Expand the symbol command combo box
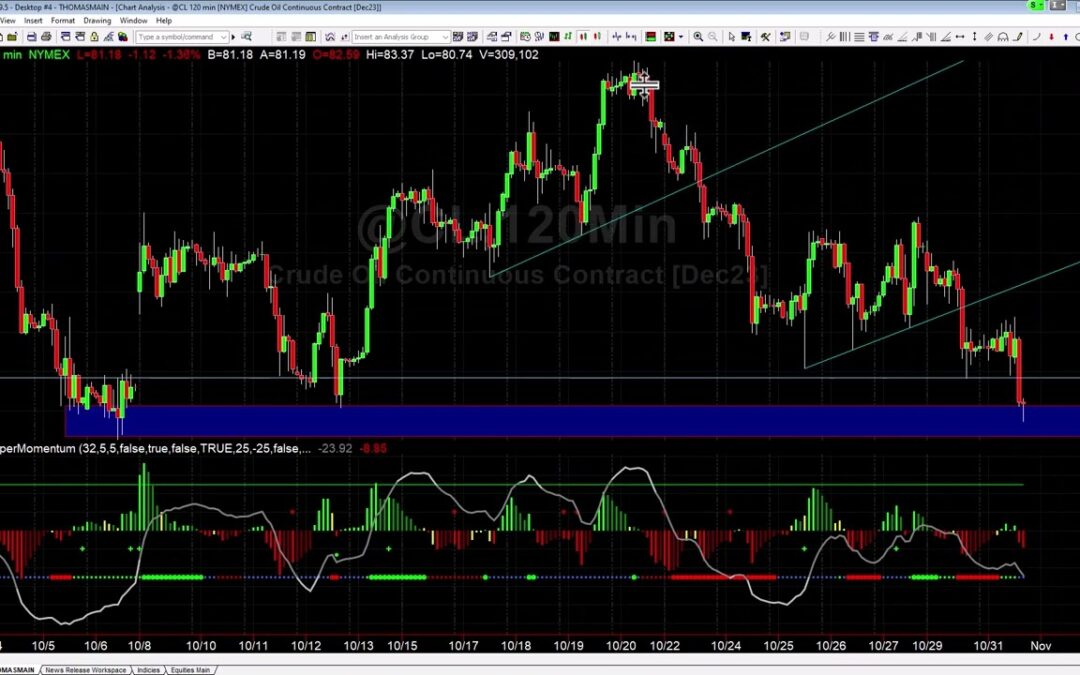1080x675 pixels. (x=223, y=37)
